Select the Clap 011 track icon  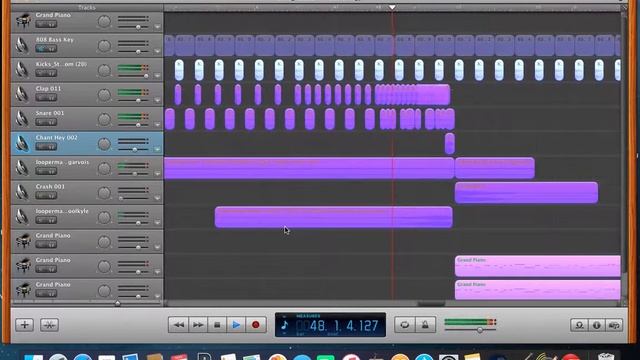point(22,94)
